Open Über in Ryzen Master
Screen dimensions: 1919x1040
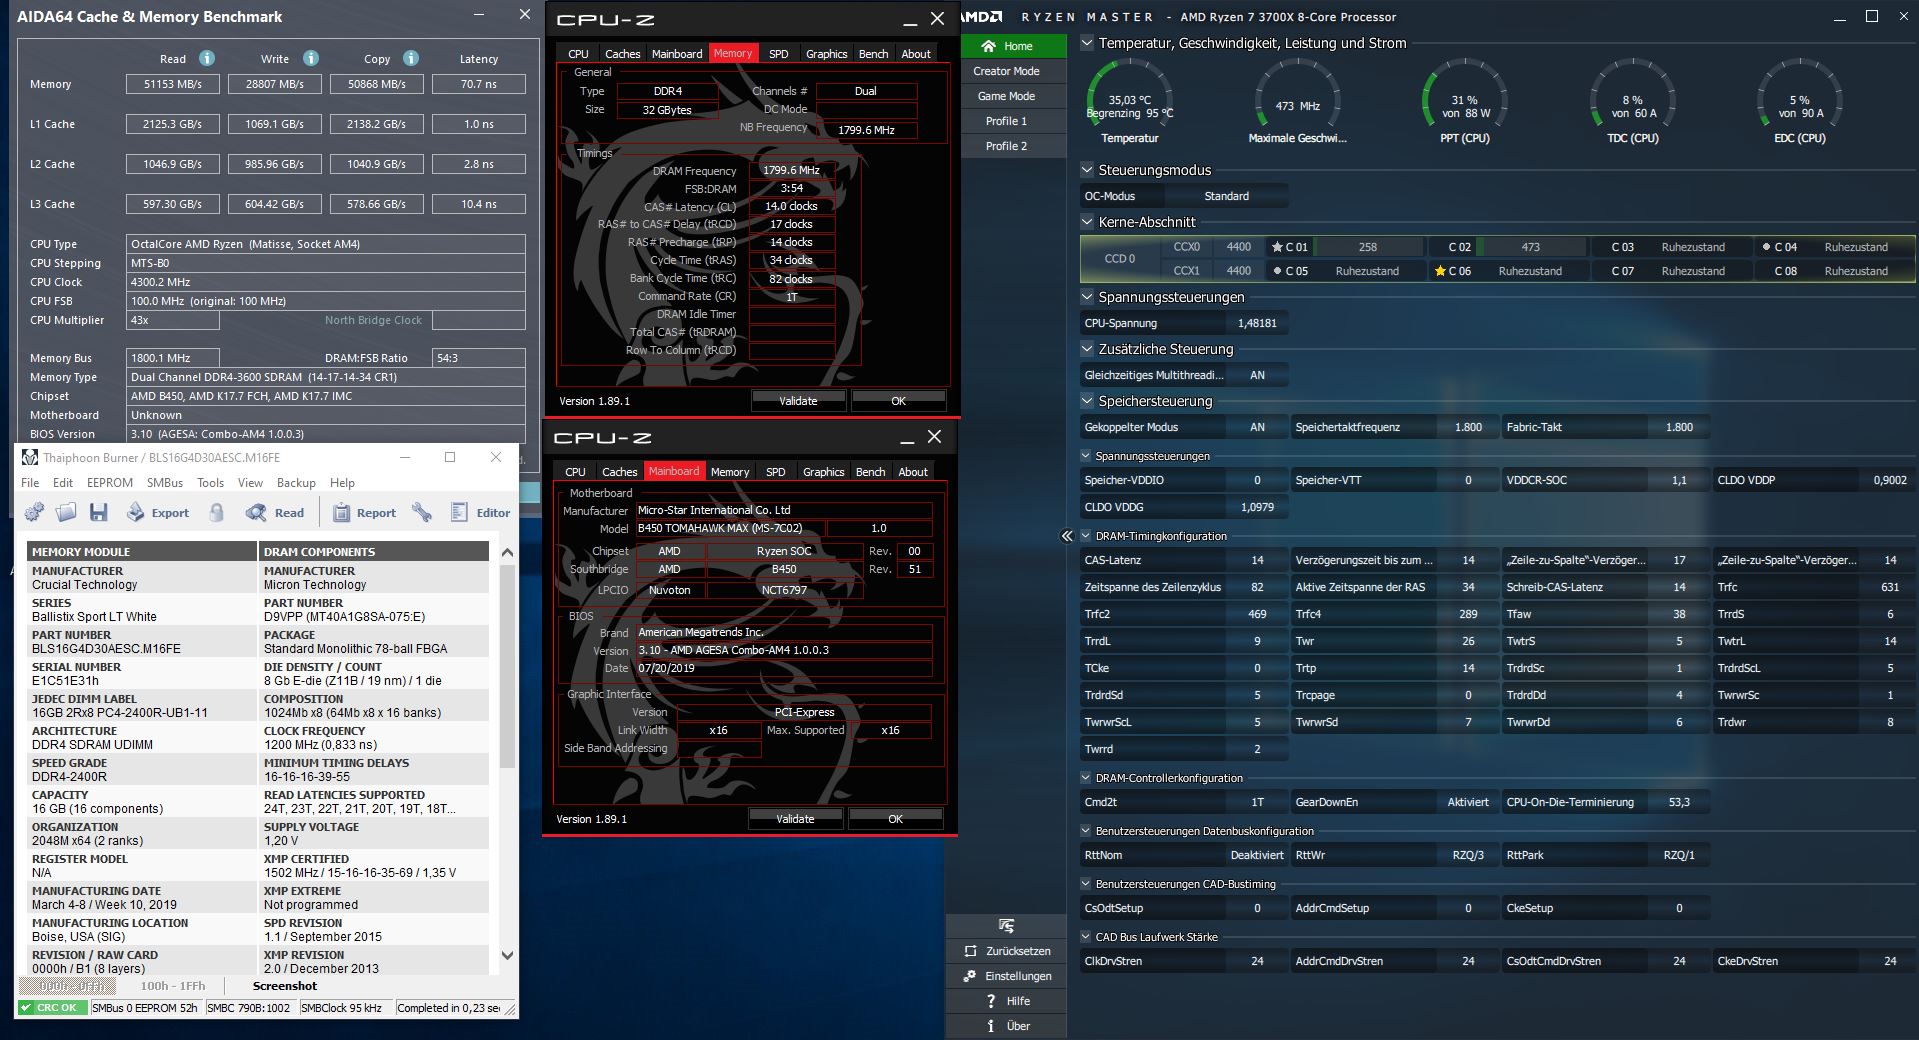click(1007, 1026)
